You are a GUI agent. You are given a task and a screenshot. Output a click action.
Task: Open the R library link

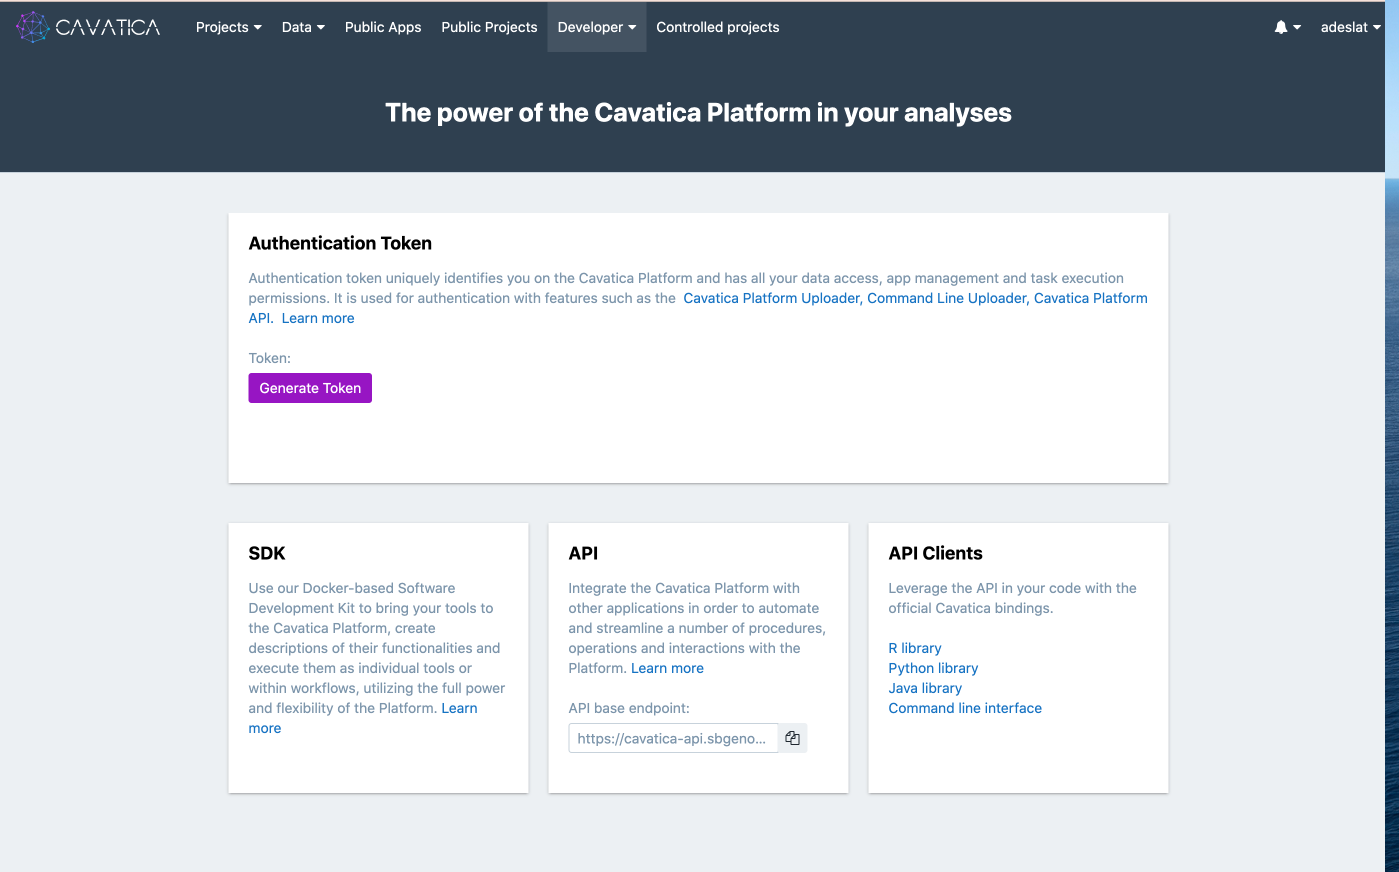[914, 648]
